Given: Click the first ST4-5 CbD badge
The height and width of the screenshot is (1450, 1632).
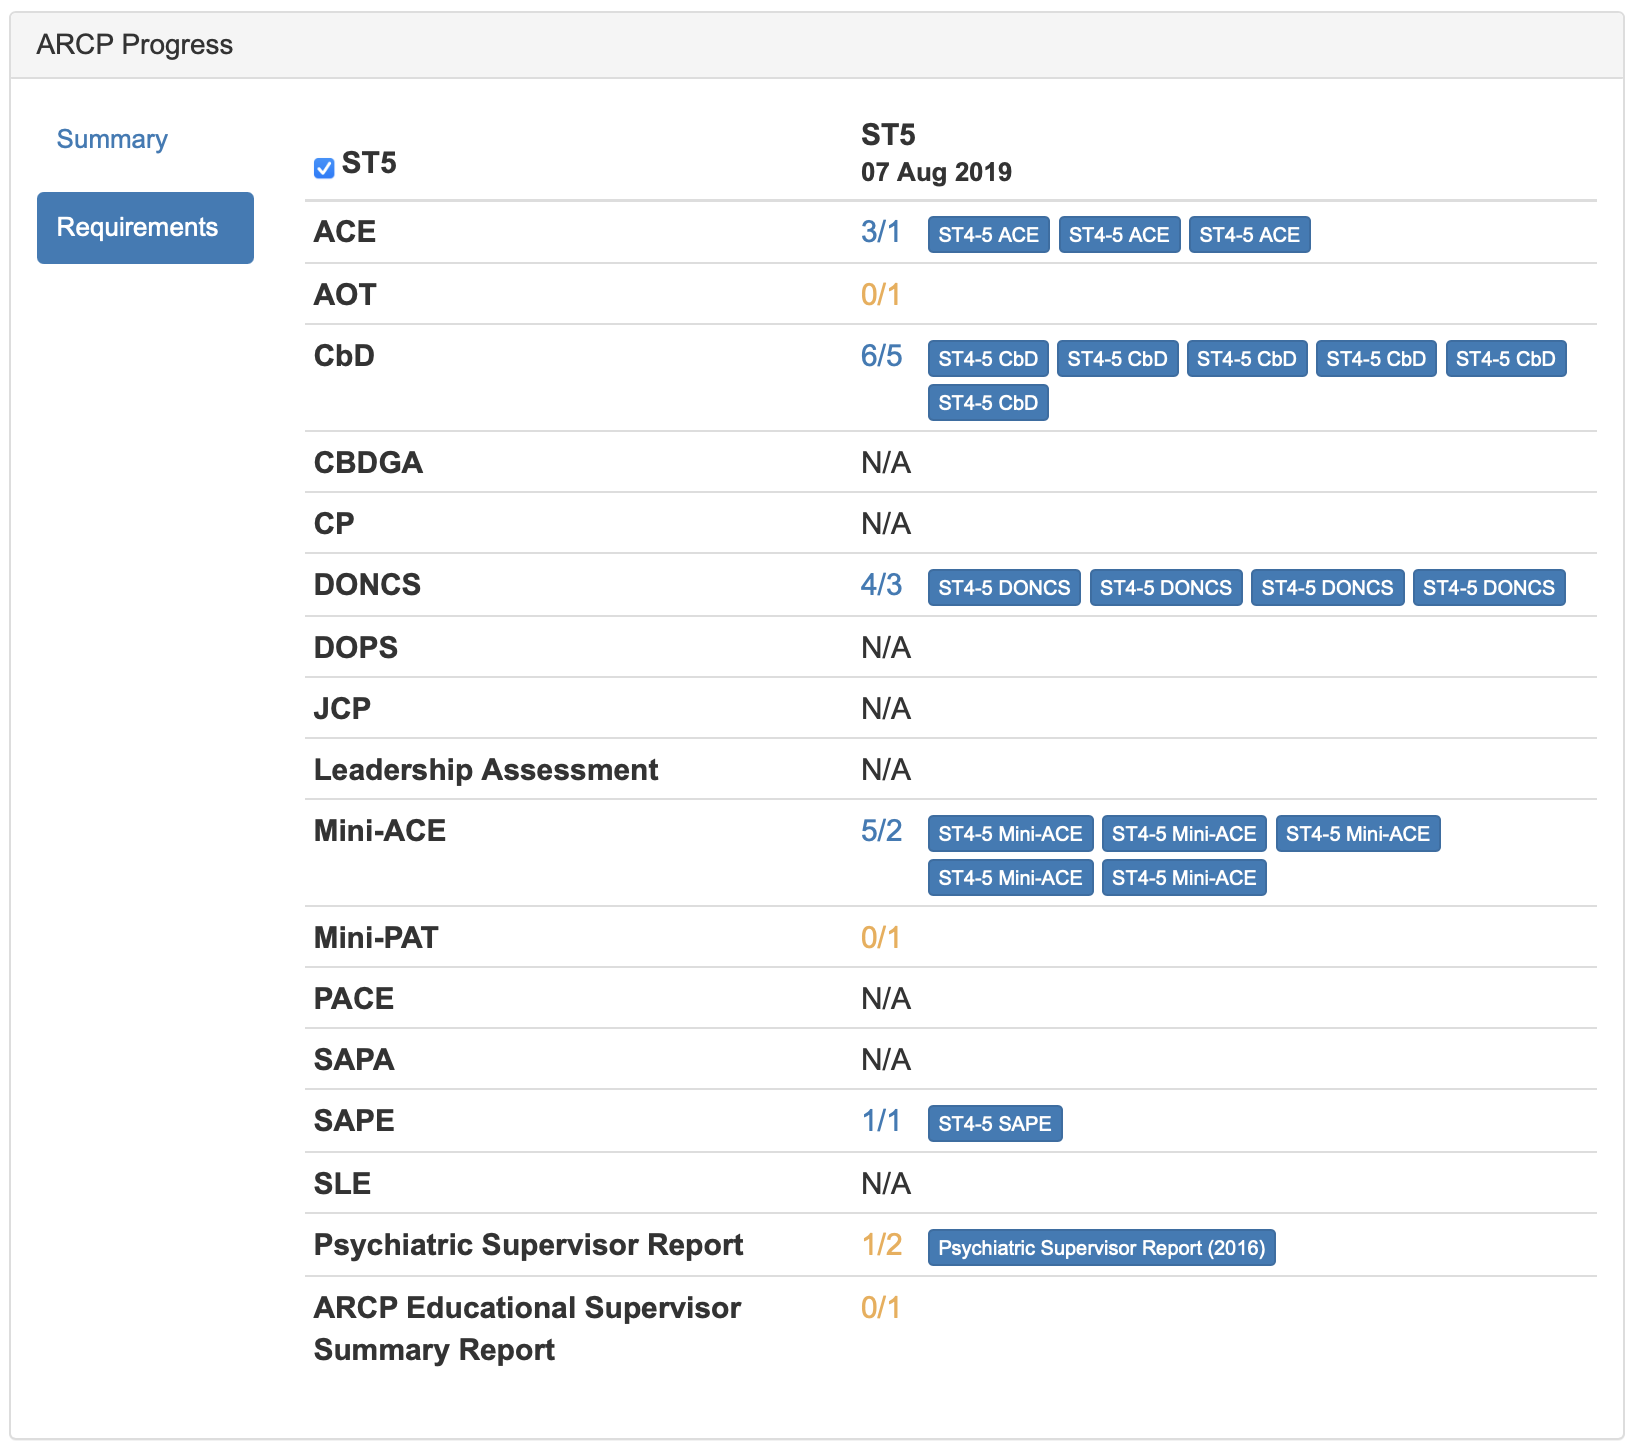Looking at the screenshot, I should click(x=988, y=359).
